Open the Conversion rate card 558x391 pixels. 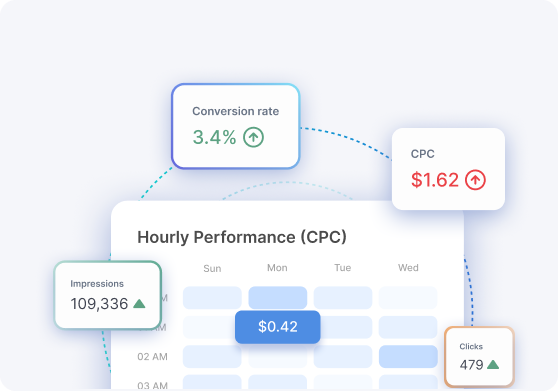[236, 126]
